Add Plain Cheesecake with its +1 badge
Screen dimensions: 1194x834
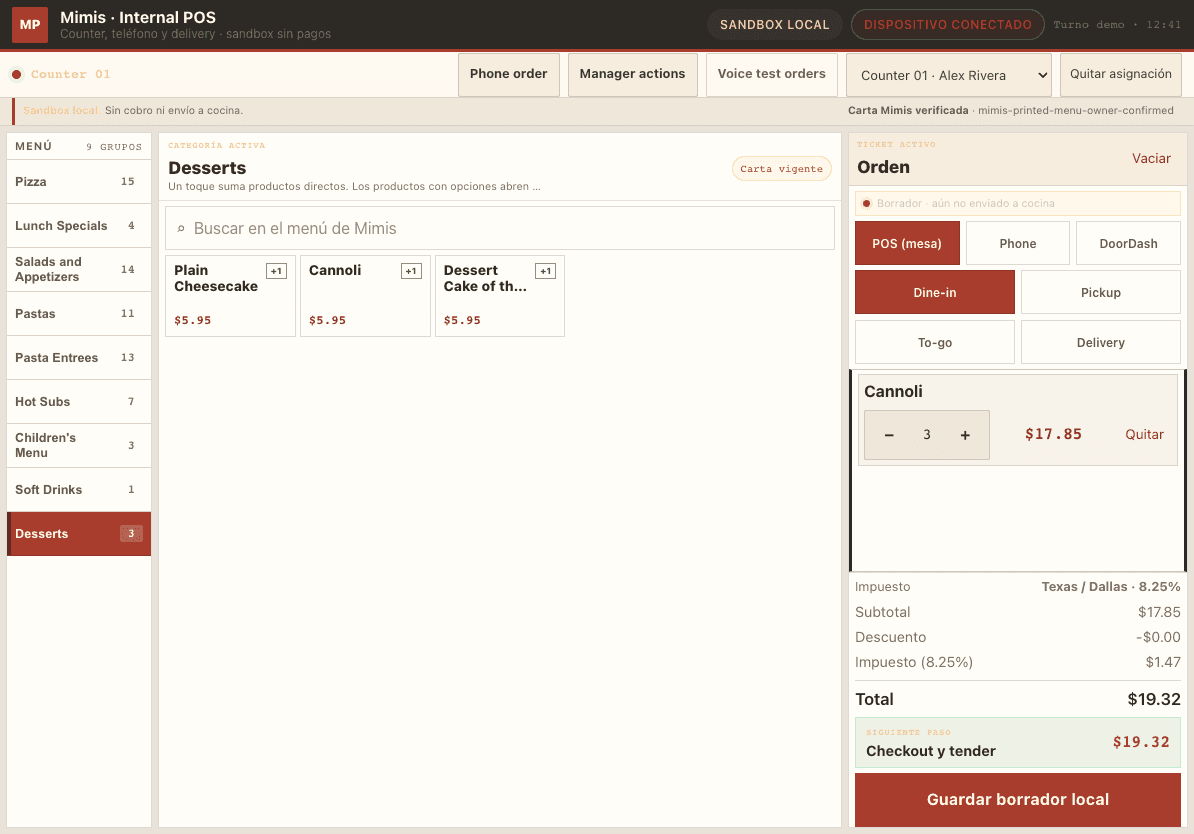pyautogui.click(x=276, y=271)
